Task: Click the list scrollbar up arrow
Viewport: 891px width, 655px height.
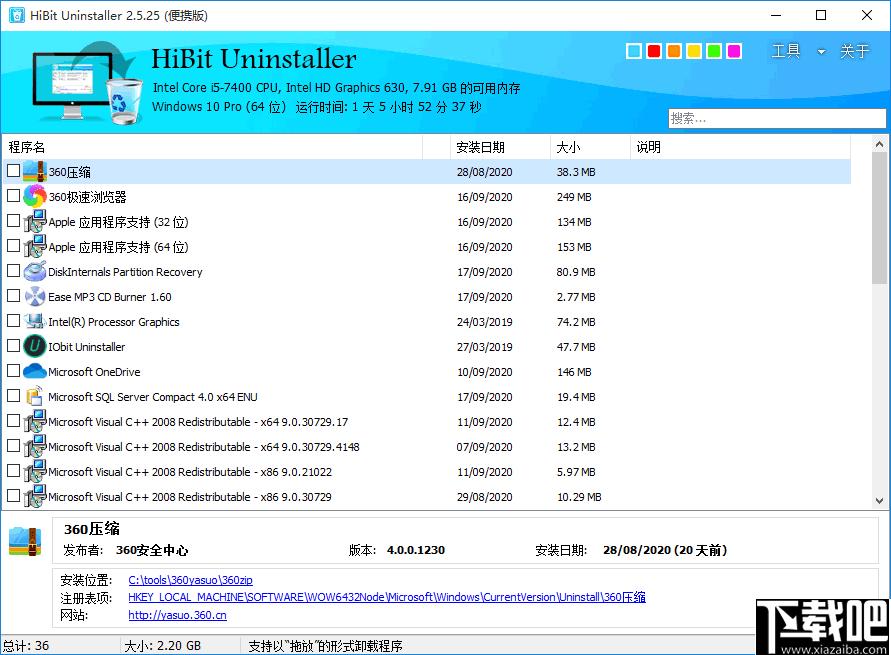Action: coord(879,144)
